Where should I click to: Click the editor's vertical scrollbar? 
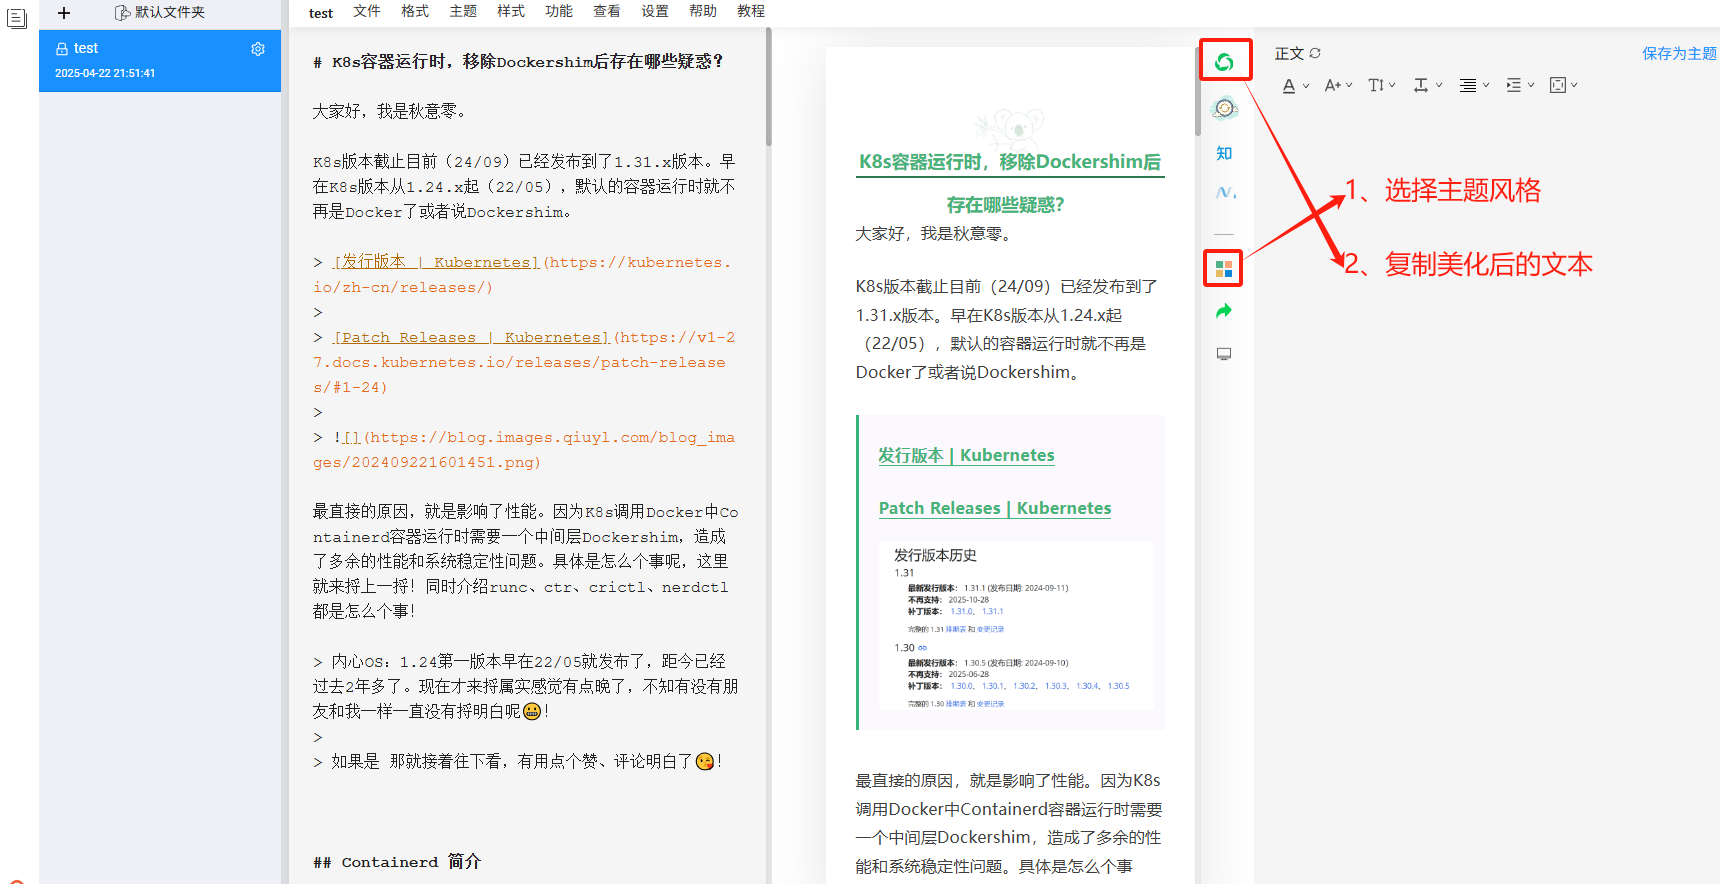pyautogui.click(x=768, y=87)
